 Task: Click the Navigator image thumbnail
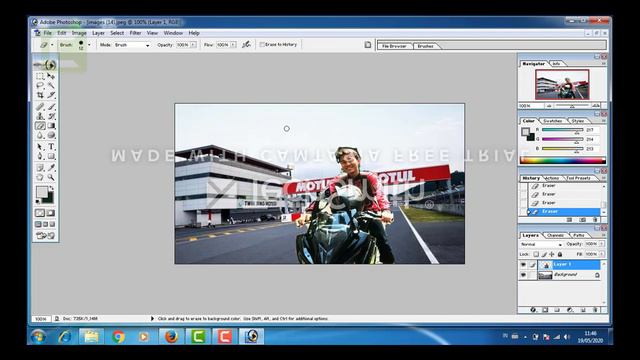(x=562, y=84)
